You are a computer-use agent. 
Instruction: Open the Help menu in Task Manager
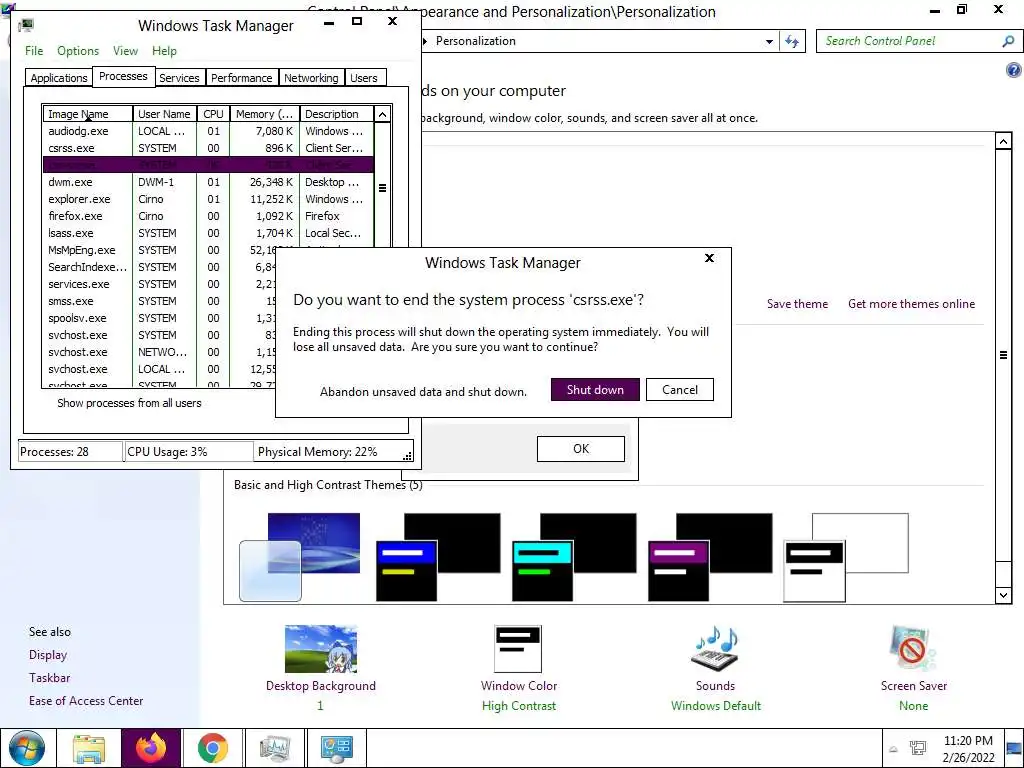(165, 51)
